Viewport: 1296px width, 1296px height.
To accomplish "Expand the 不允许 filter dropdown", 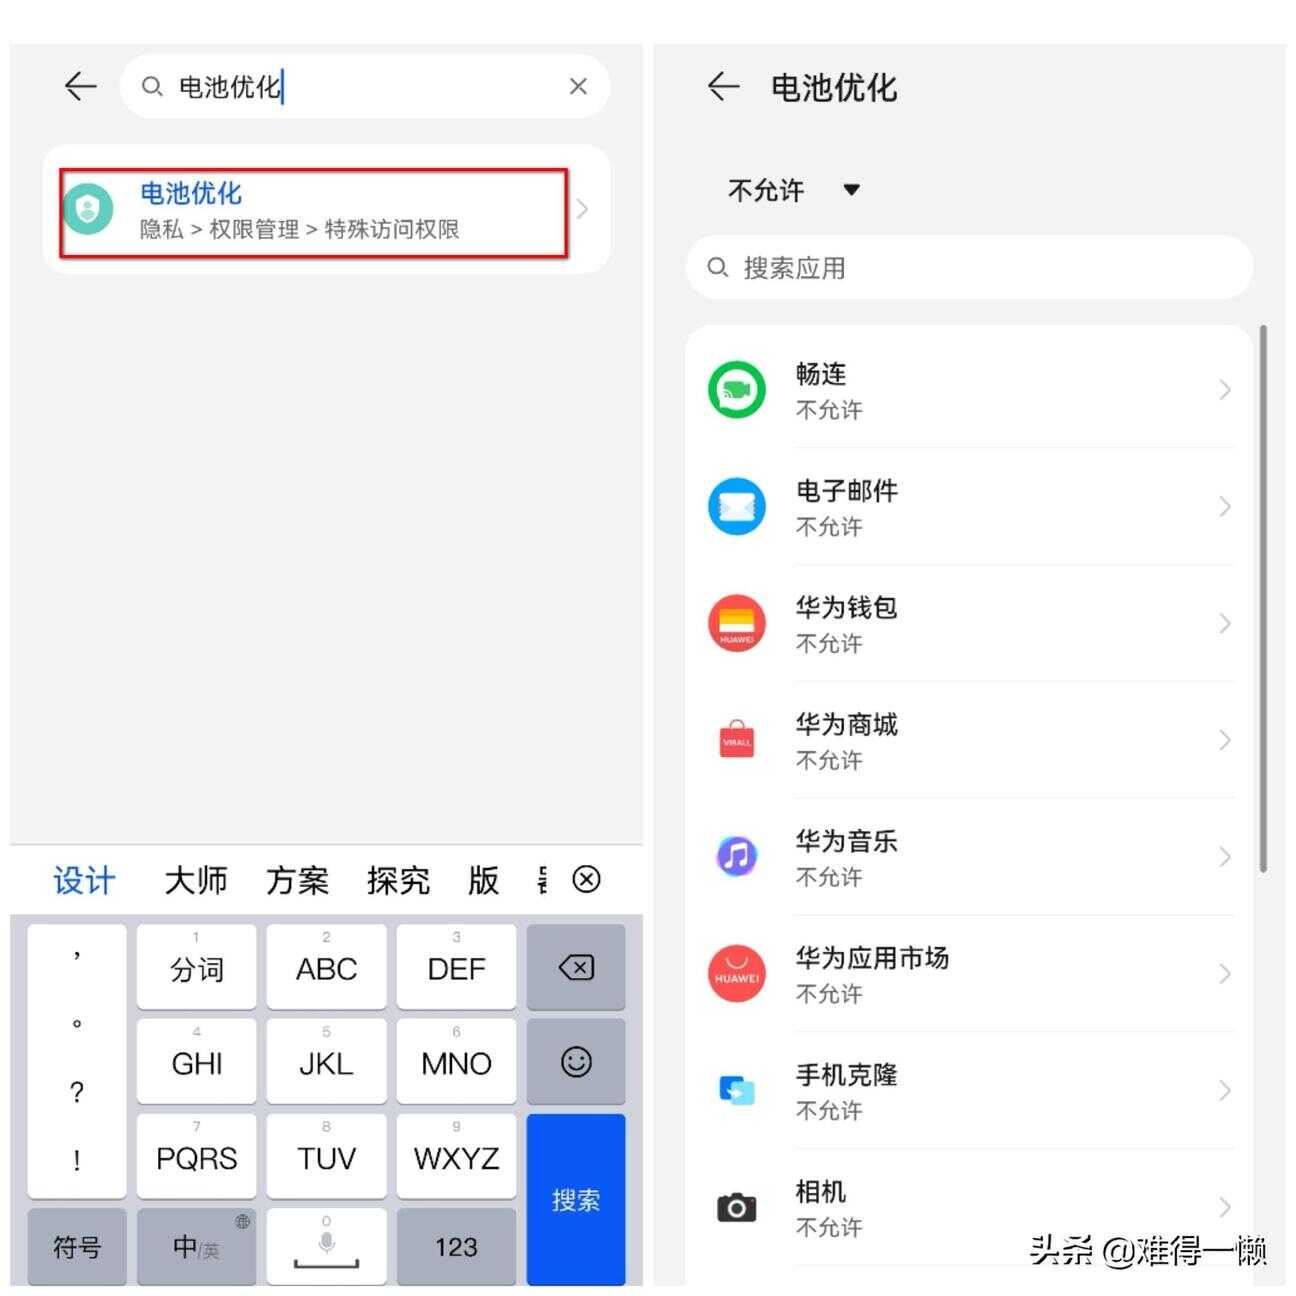I will point(794,190).
